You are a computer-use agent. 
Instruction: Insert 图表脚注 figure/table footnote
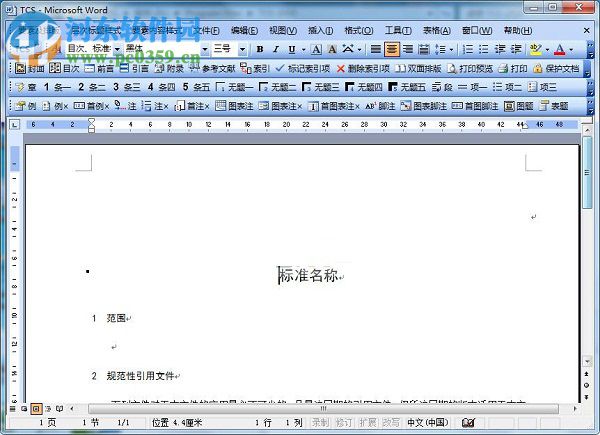(x=423, y=106)
